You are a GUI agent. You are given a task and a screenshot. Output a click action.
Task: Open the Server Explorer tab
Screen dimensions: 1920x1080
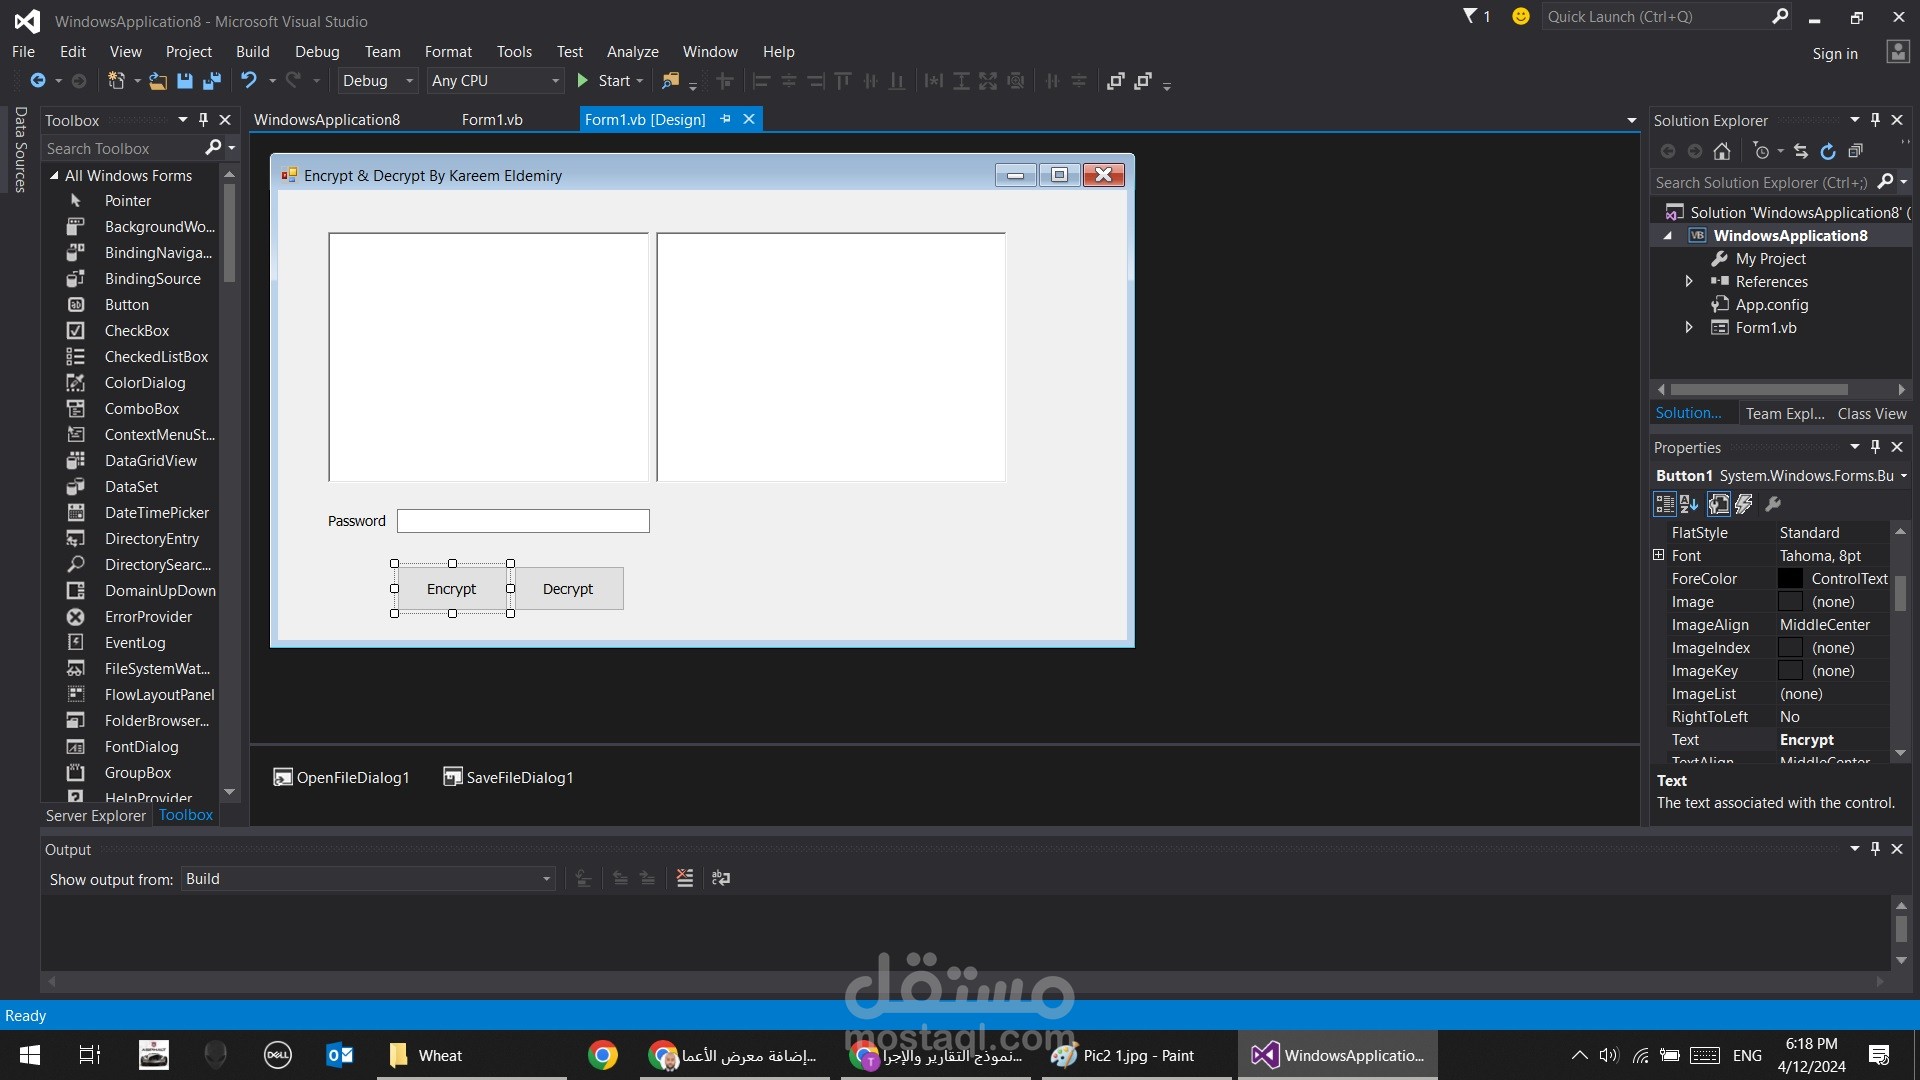(x=96, y=816)
